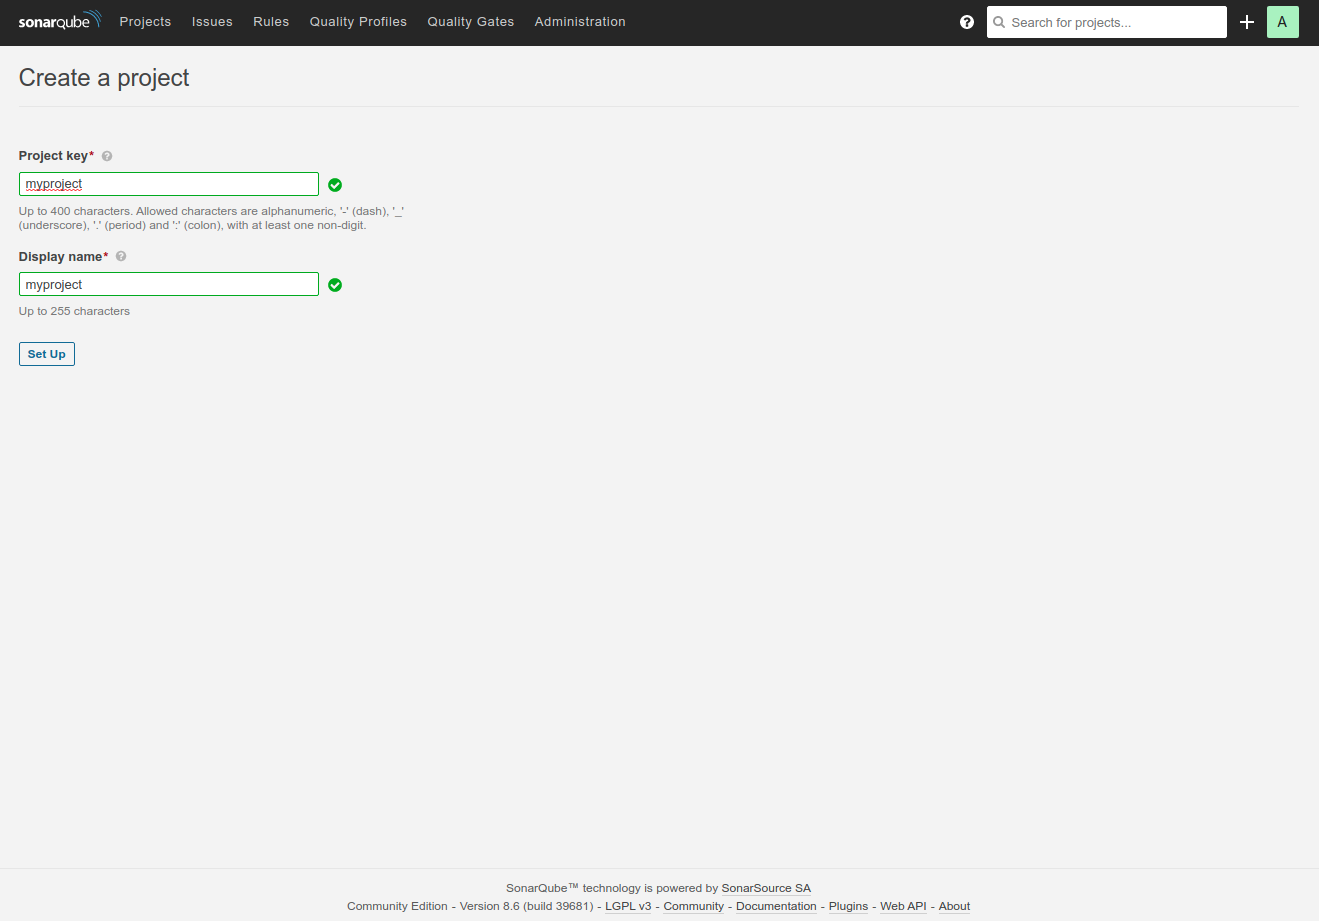Screen dimensions: 1319x921
Task: Open the user account avatar menu
Action: coord(1282,21)
